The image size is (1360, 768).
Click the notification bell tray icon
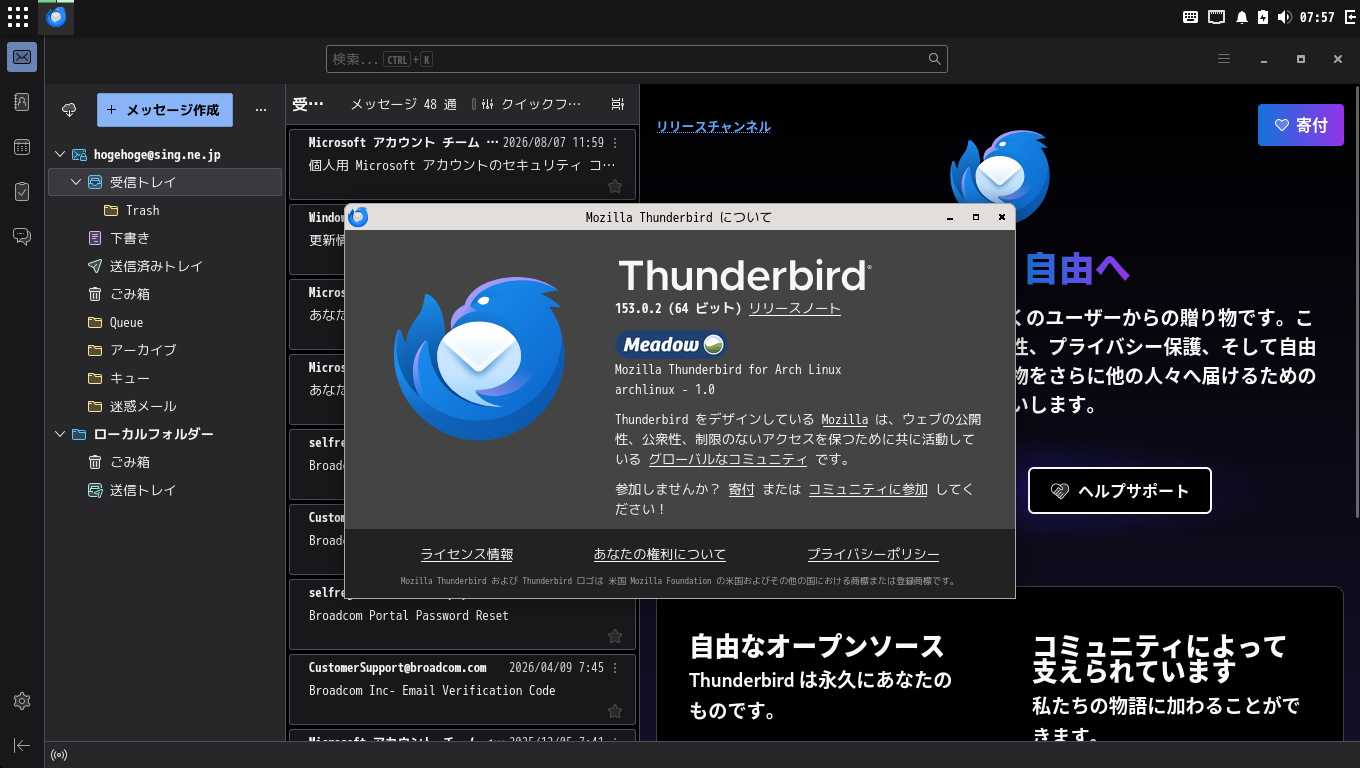(x=1242, y=17)
